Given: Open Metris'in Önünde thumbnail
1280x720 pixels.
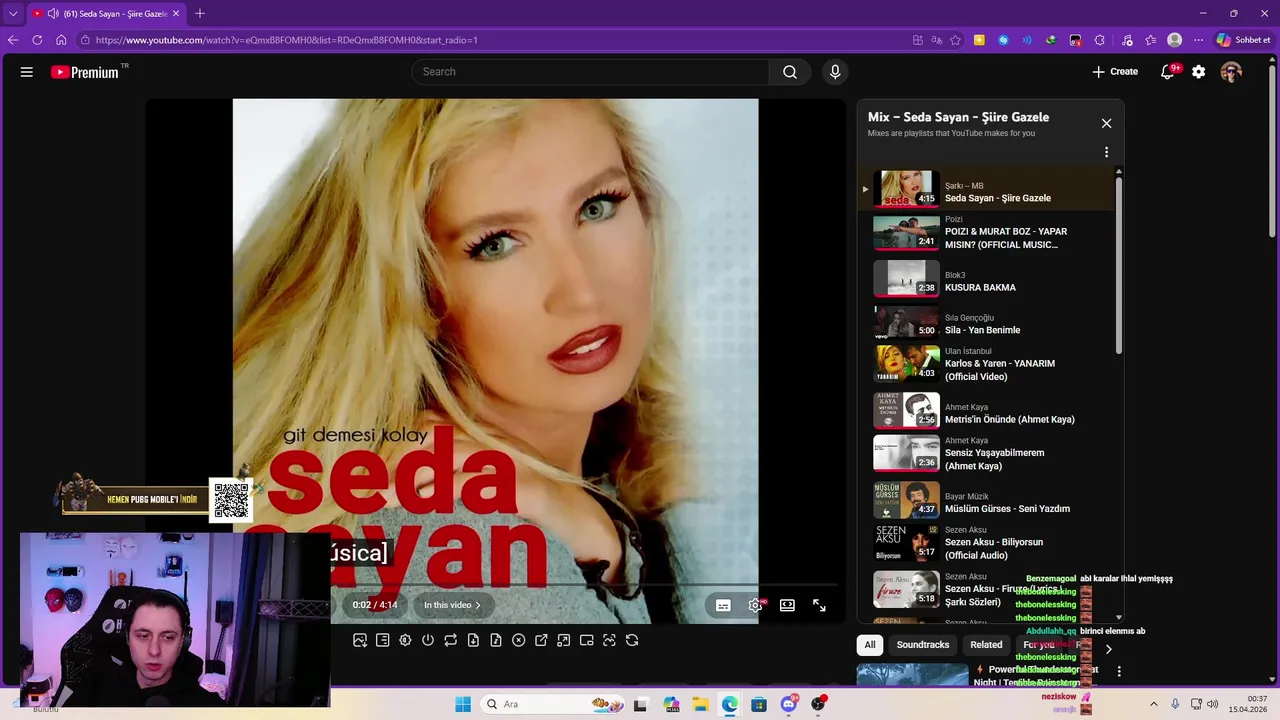Looking at the screenshot, I should 906,409.
